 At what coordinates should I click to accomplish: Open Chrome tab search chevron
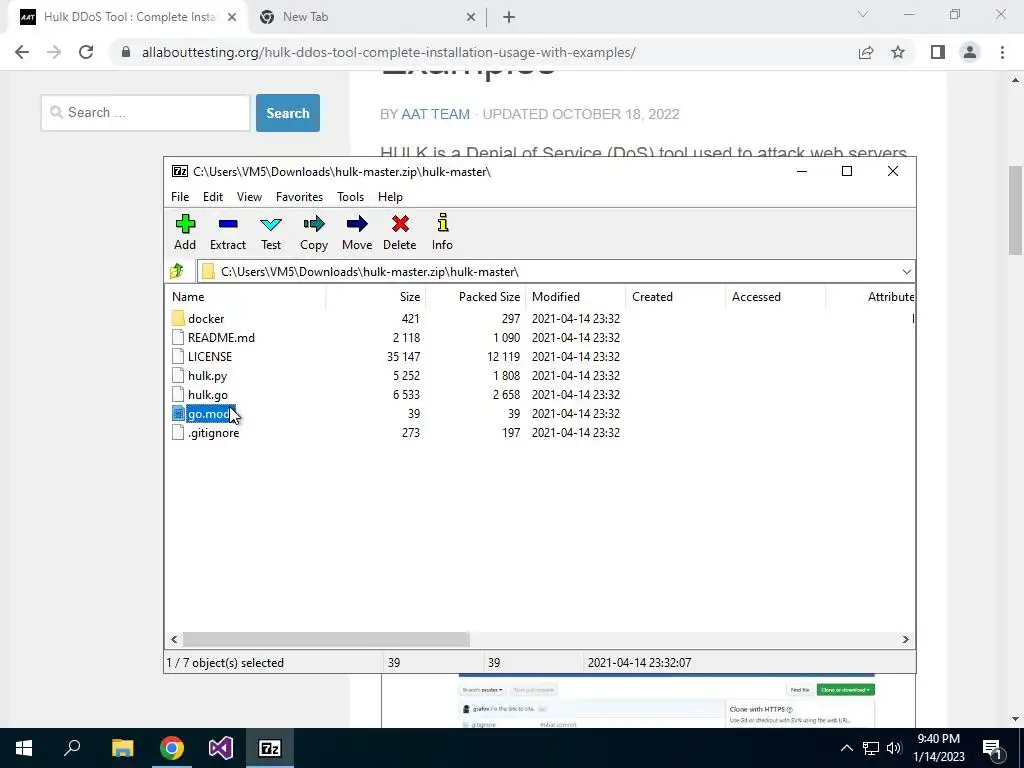pyautogui.click(x=863, y=14)
